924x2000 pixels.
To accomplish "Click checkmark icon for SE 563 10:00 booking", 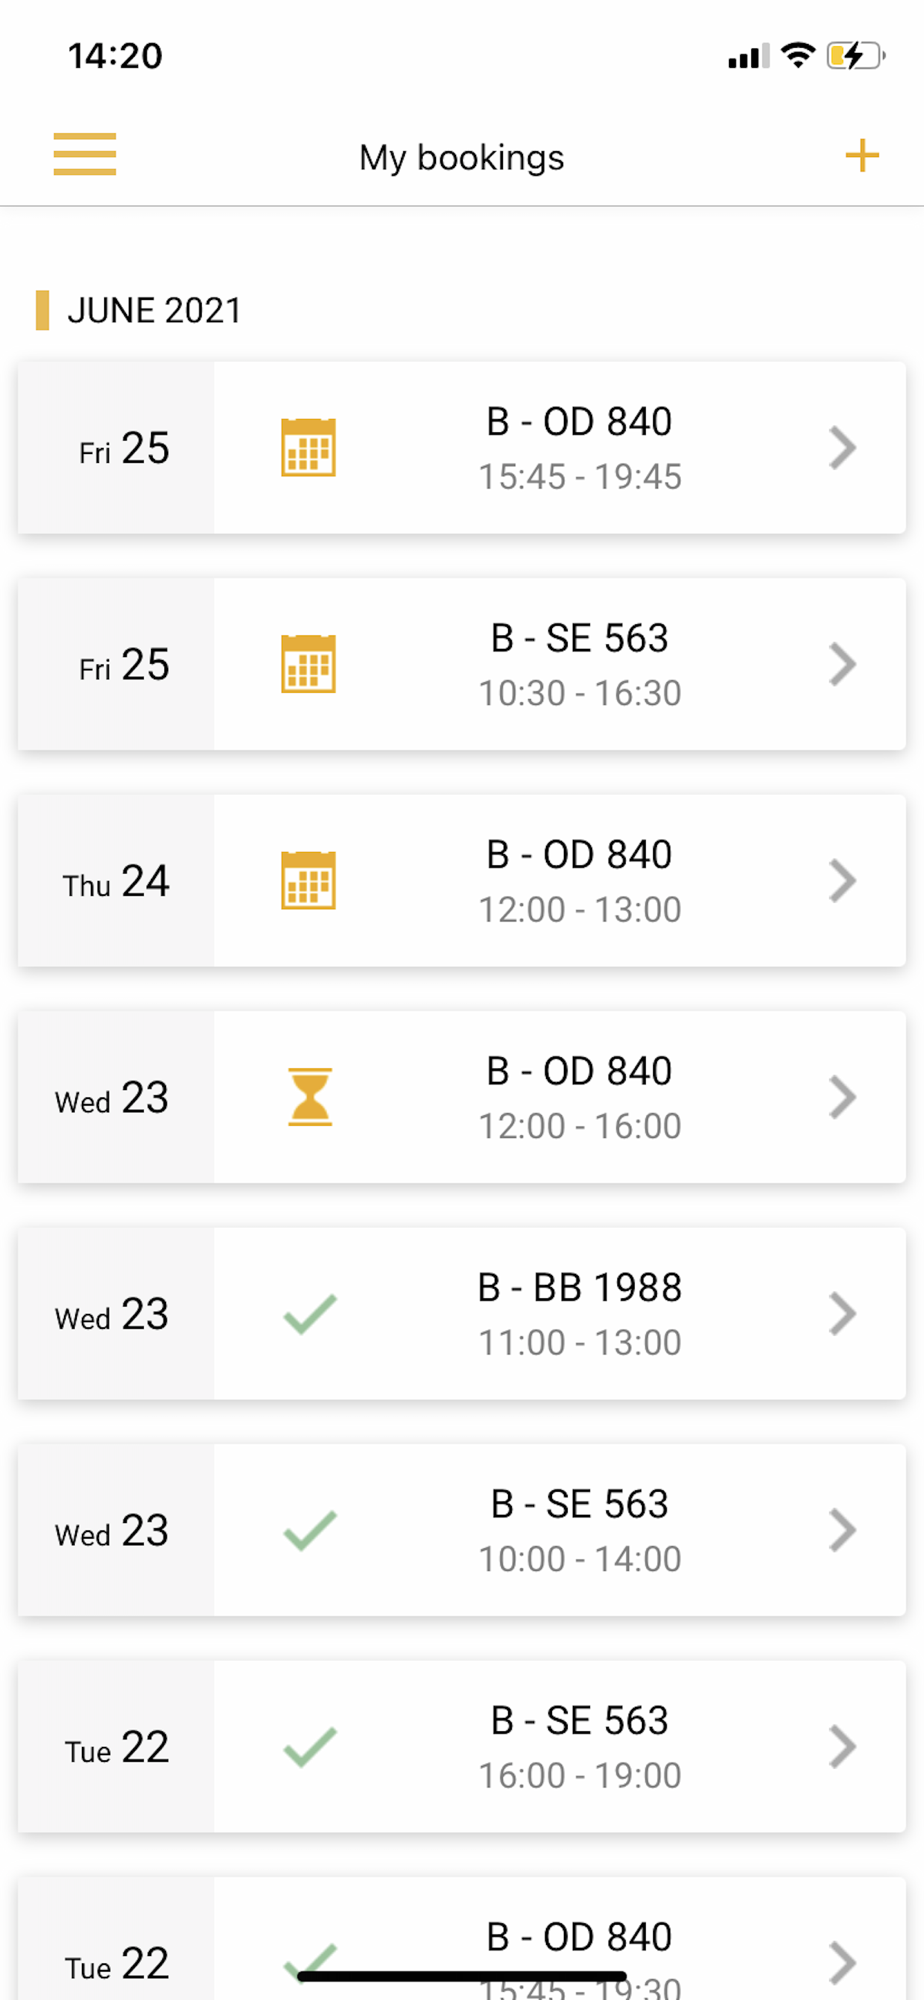I will 310,1530.
